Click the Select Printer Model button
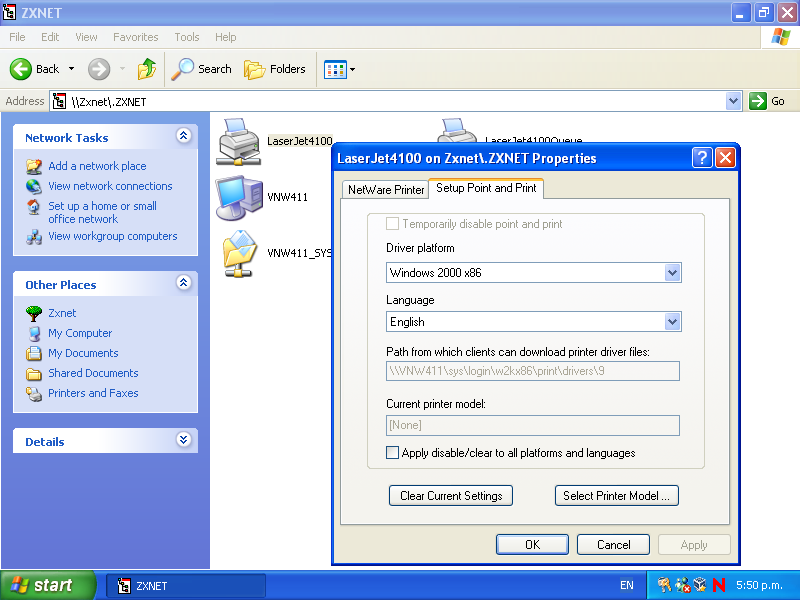 pos(616,495)
